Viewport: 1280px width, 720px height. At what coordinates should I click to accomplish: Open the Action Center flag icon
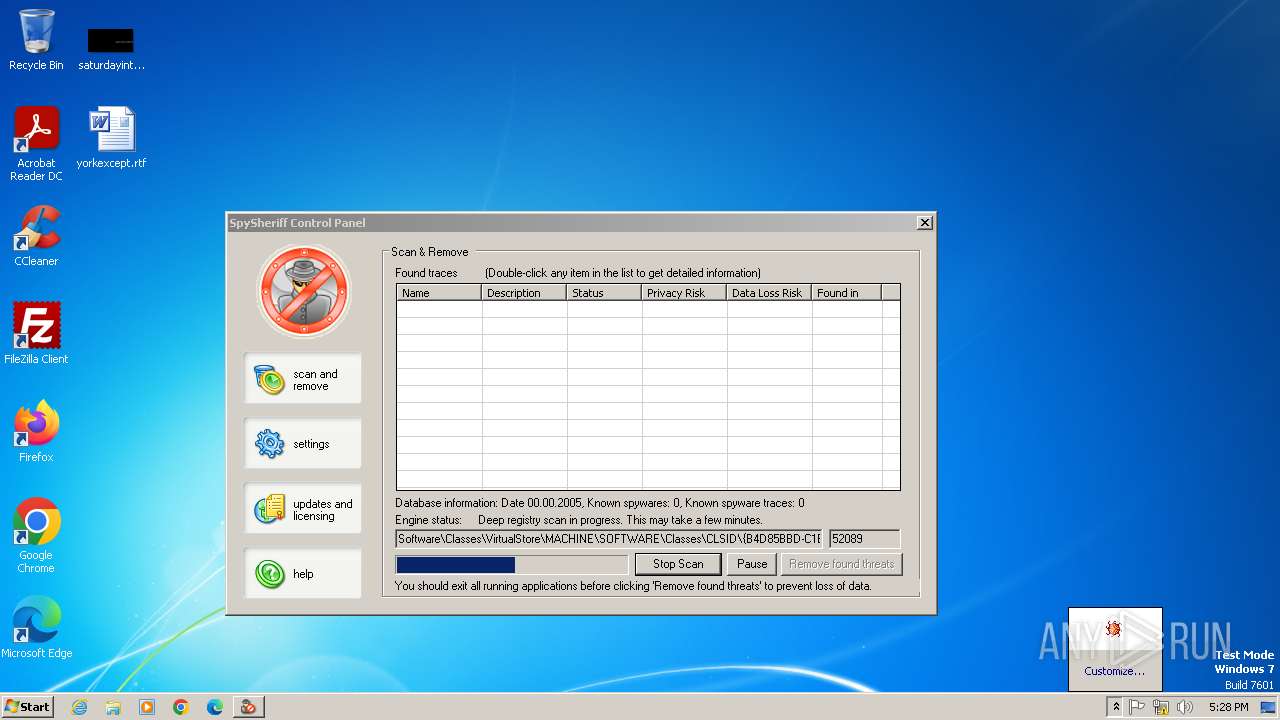point(1137,707)
